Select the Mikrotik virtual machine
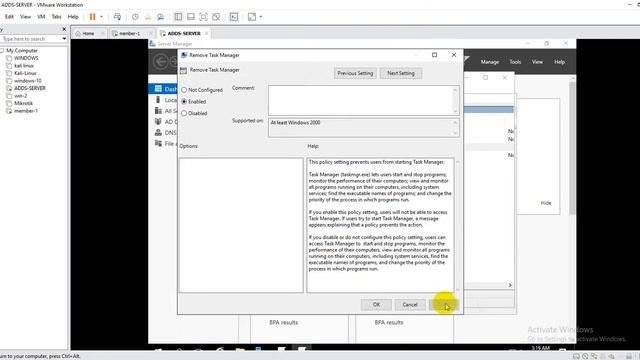 pyautogui.click(x=23, y=103)
